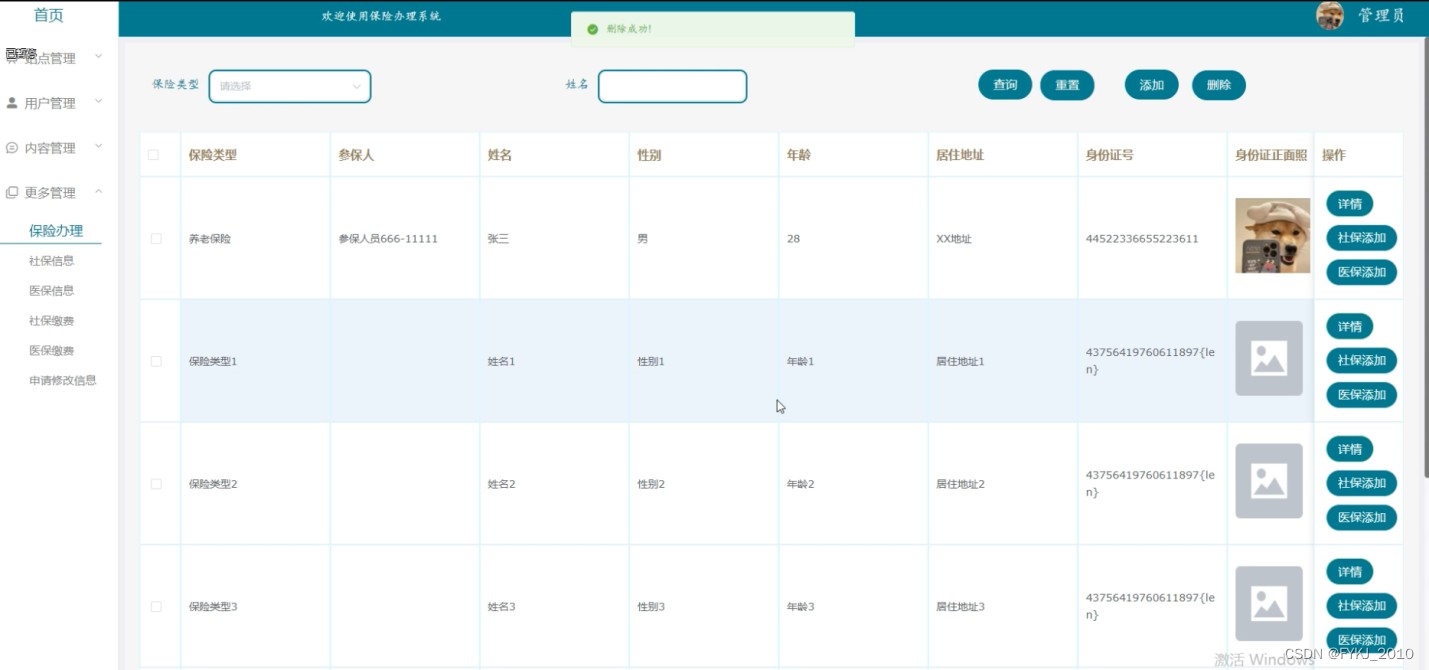Check the box for the 保险类型3 row
Viewport: 1429px width, 670px height.
156,607
